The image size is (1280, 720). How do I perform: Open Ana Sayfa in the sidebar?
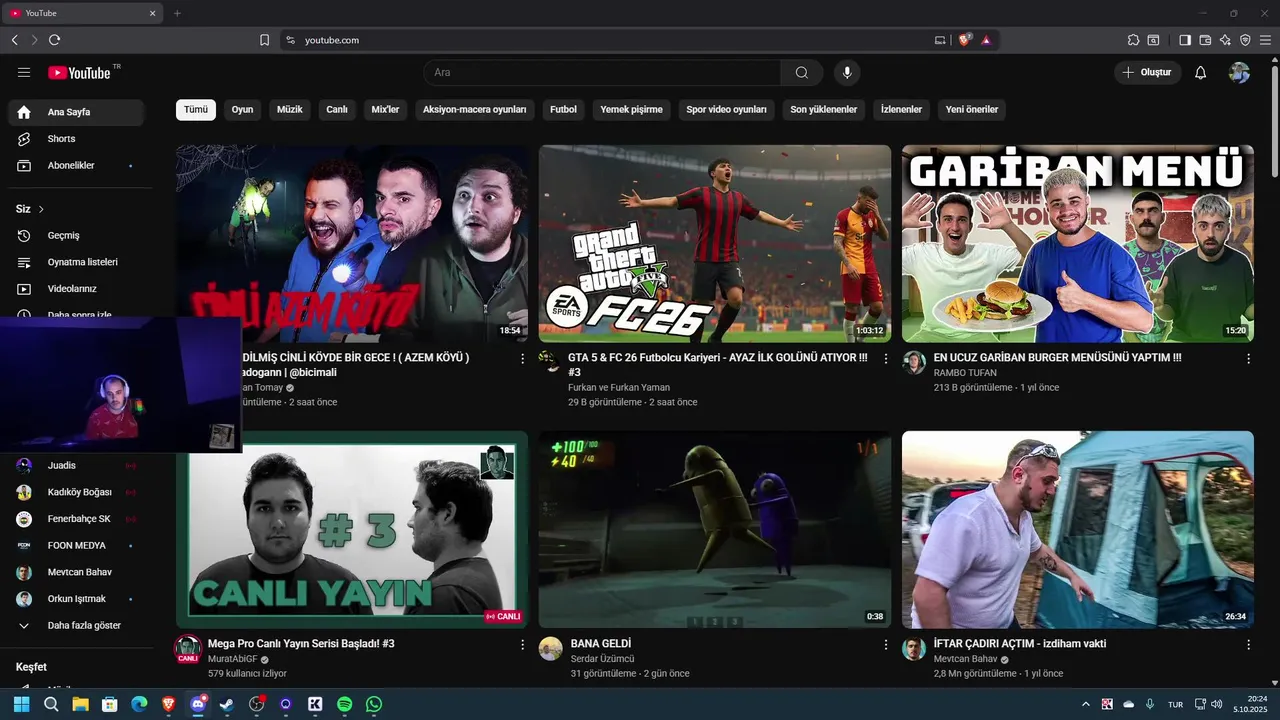pyautogui.click(x=76, y=112)
